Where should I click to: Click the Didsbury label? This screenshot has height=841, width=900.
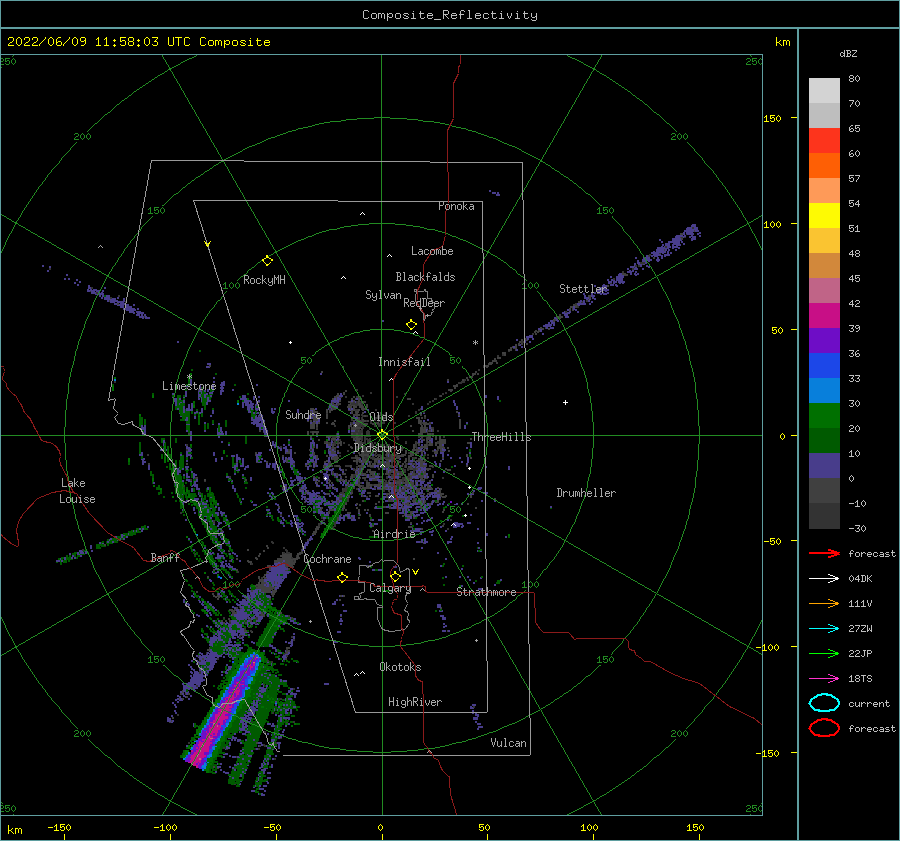point(378,448)
